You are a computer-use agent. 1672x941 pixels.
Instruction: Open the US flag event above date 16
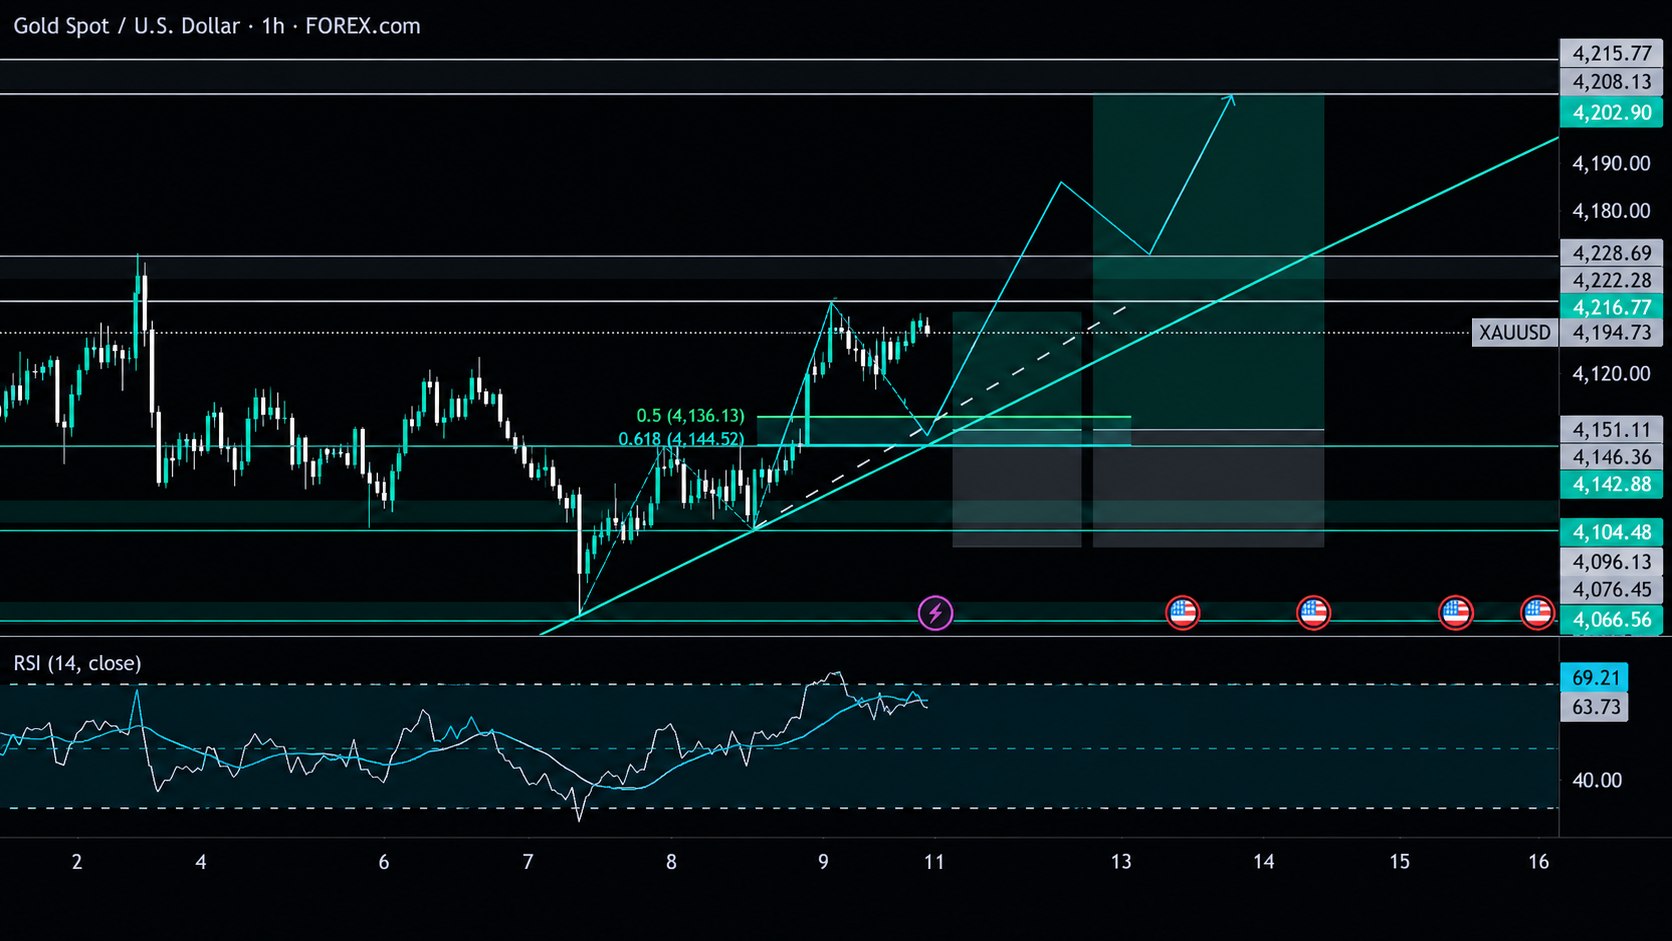click(1537, 612)
